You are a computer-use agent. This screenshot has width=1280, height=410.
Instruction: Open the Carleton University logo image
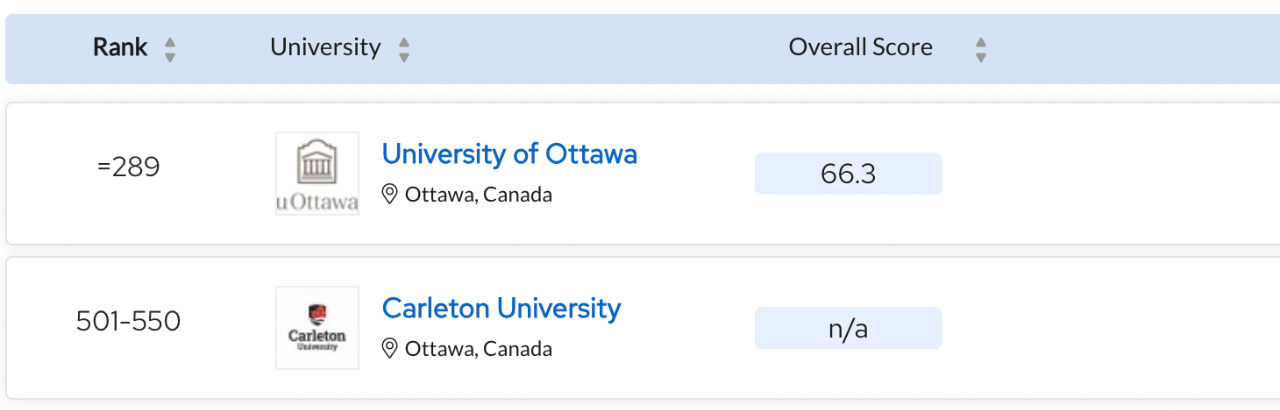(x=317, y=328)
